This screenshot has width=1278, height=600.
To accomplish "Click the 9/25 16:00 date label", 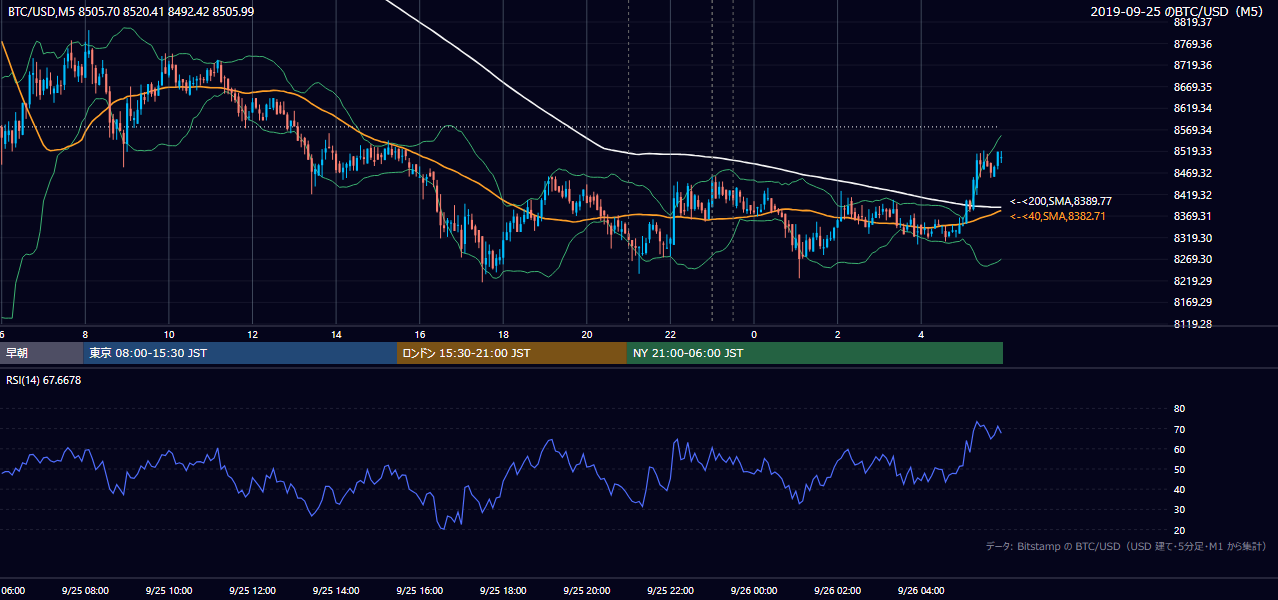I will pos(420,591).
